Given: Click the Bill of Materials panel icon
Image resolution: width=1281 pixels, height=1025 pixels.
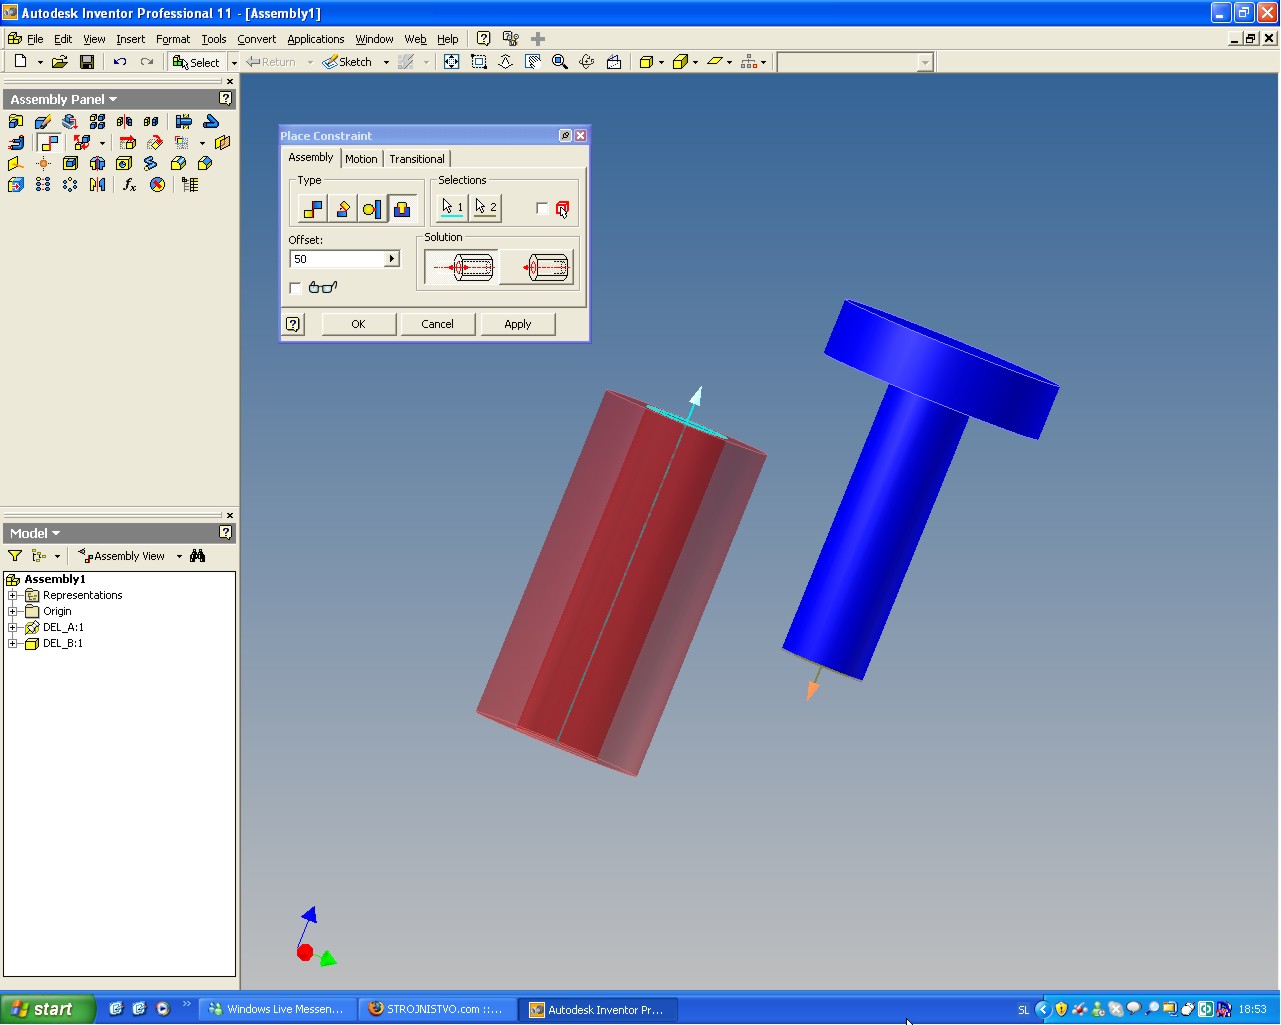Looking at the screenshot, I should (190, 185).
